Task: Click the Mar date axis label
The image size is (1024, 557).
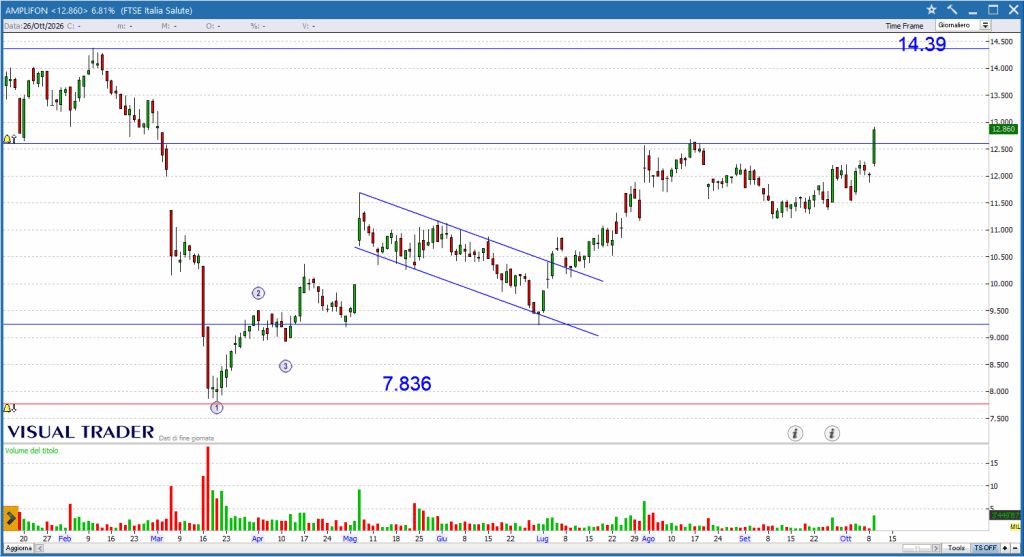Action: pyautogui.click(x=157, y=539)
